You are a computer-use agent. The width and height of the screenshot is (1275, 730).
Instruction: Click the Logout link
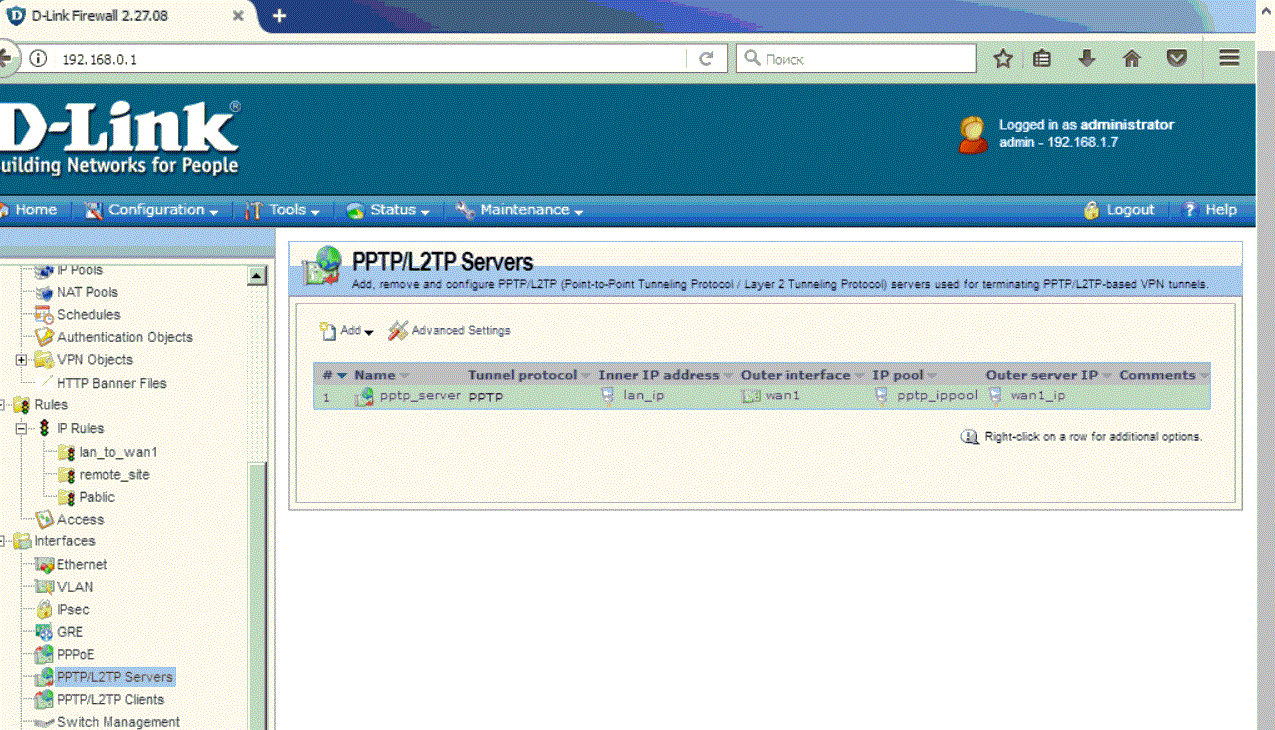click(1119, 210)
